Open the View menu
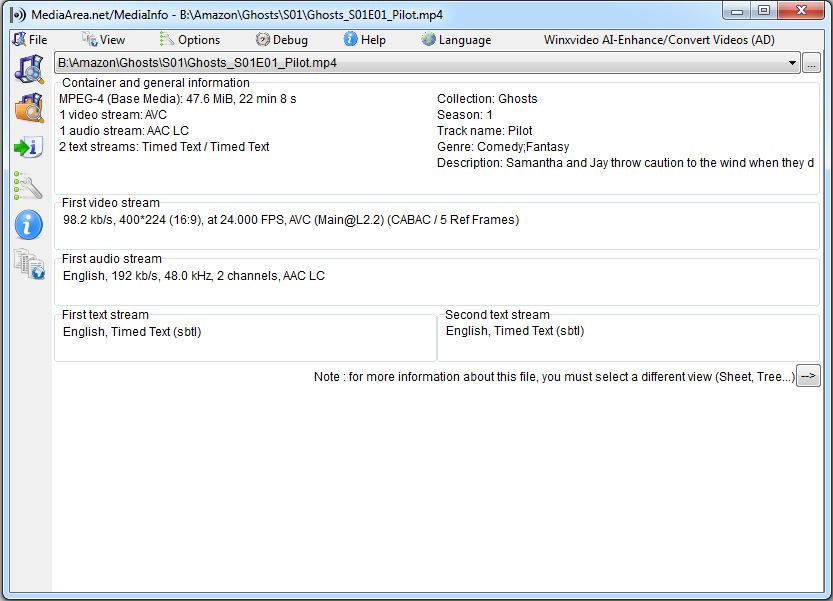Viewport: 833px width, 601px height. (x=103, y=40)
